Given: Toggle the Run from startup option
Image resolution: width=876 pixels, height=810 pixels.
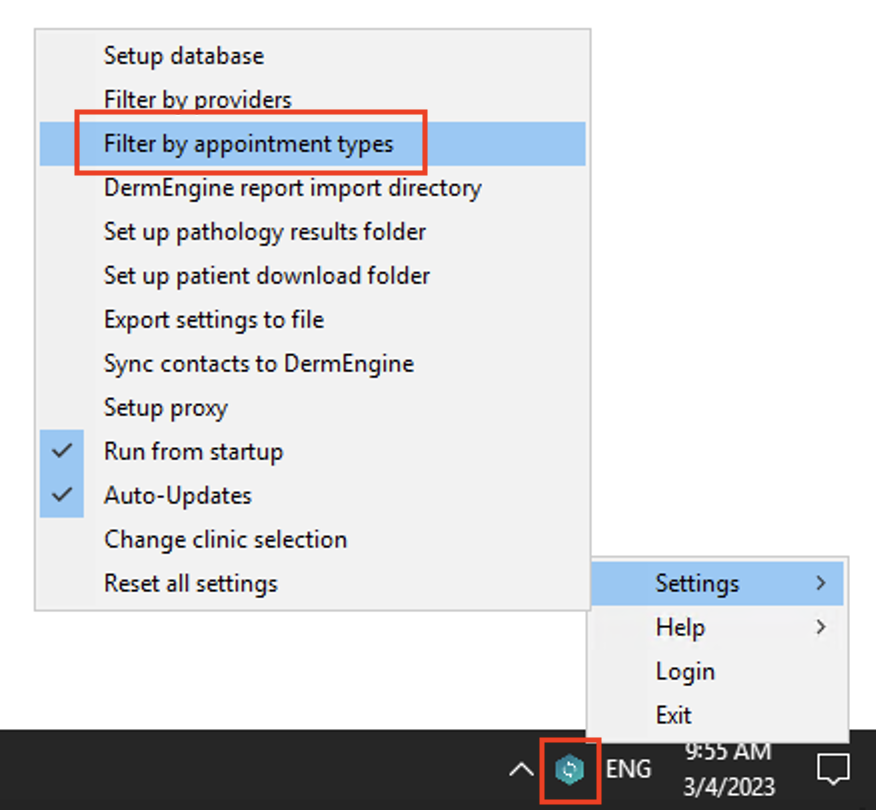Looking at the screenshot, I should [193, 451].
